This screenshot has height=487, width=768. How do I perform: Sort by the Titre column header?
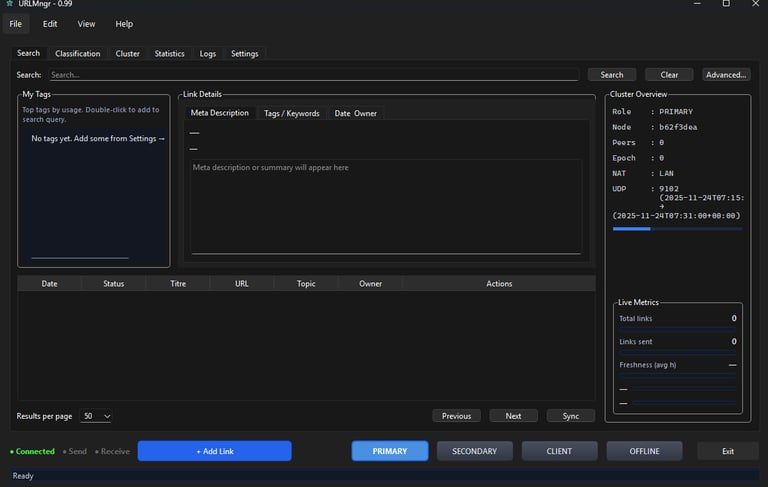click(x=178, y=284)
